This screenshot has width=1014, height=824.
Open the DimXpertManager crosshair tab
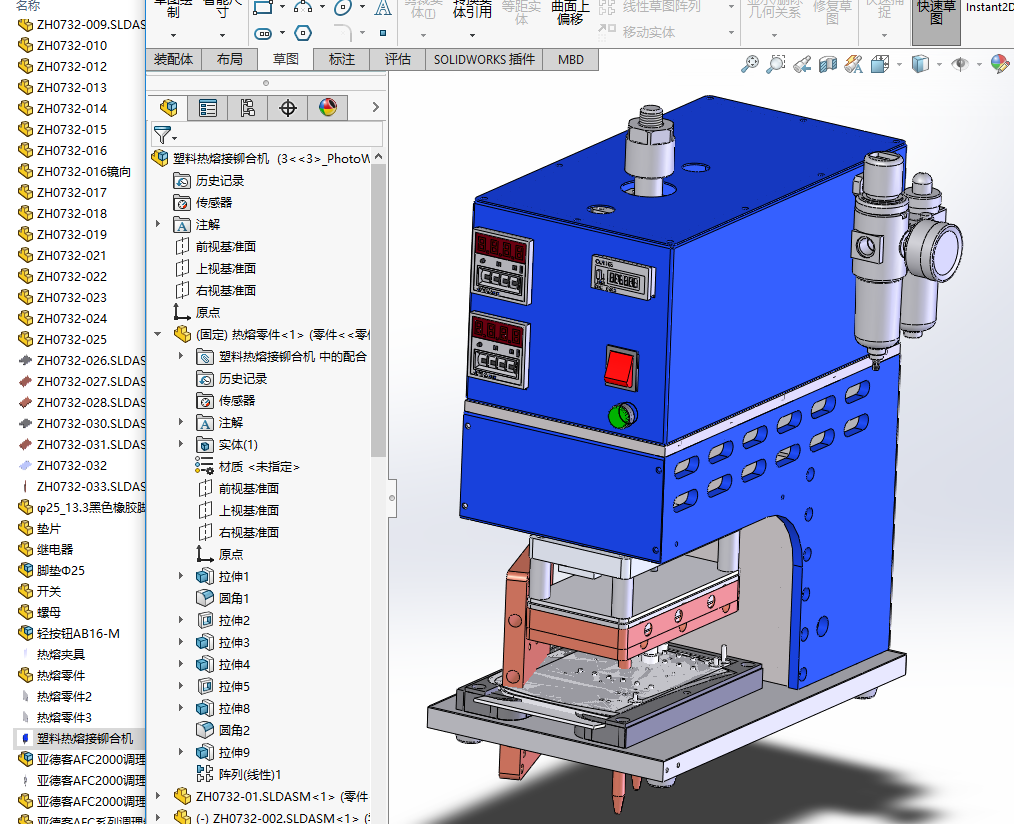[288, 108]
